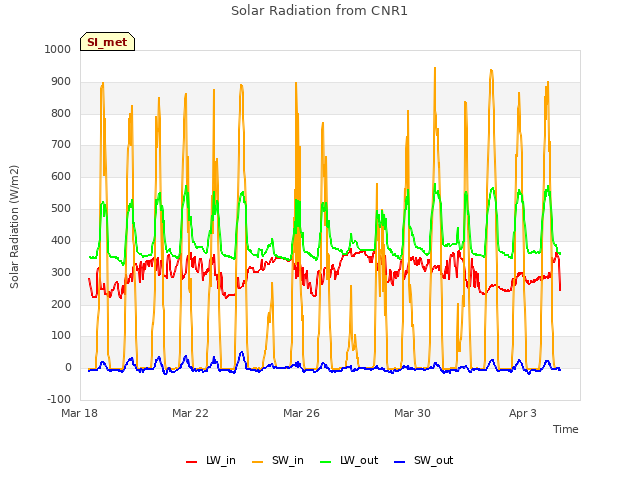Click the blue SW_out legend swatch
This screenshot has height=480, width=640.
(400, 462)
